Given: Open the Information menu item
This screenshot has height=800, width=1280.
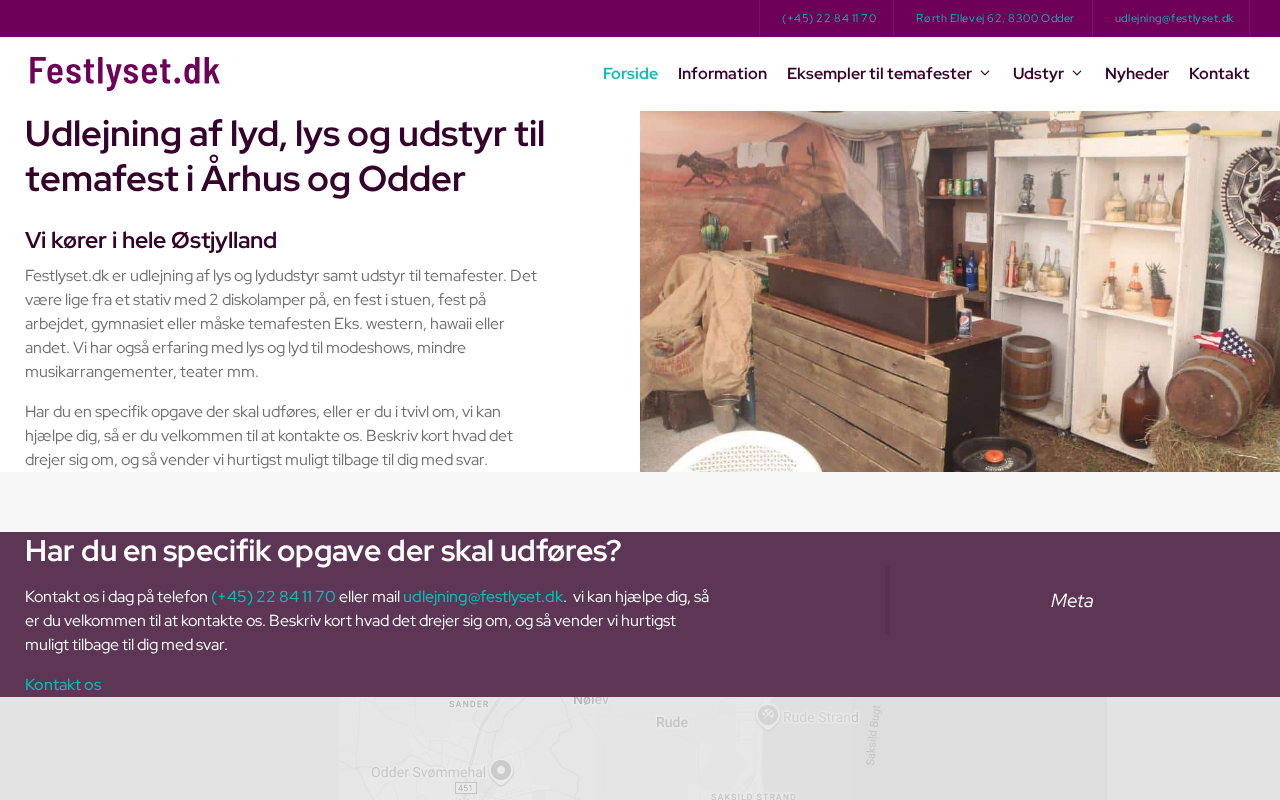Looking at the screenshot, I should [722, 73].
